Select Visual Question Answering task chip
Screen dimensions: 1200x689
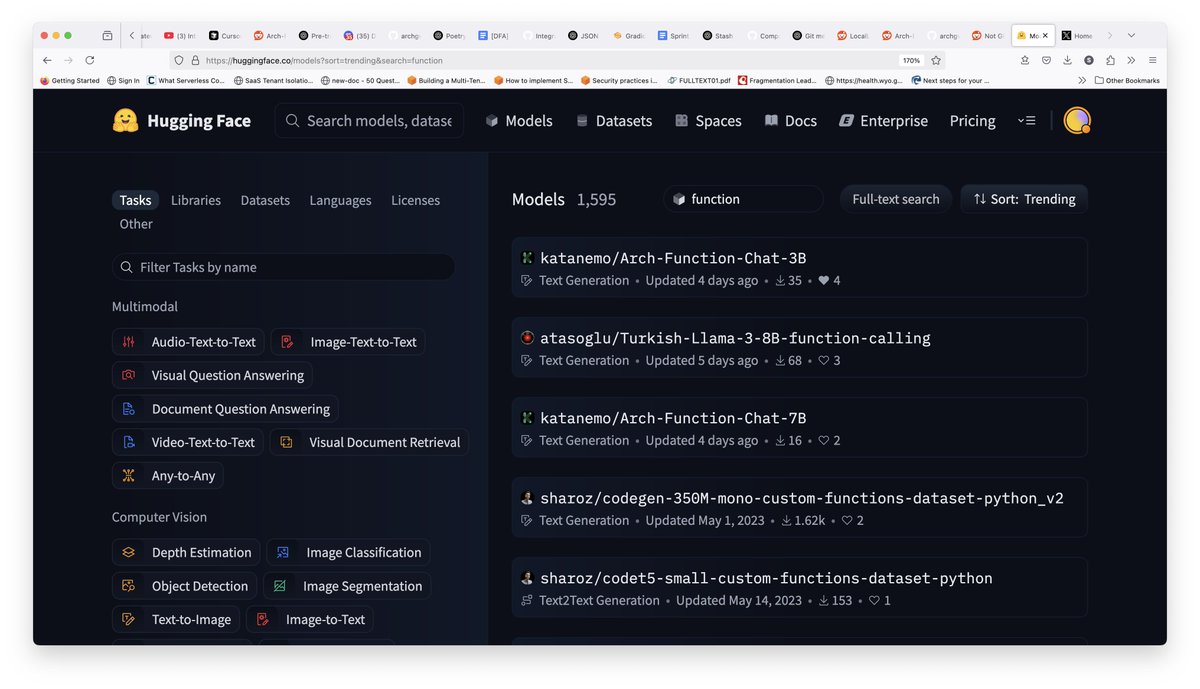(x=212, y=375)
